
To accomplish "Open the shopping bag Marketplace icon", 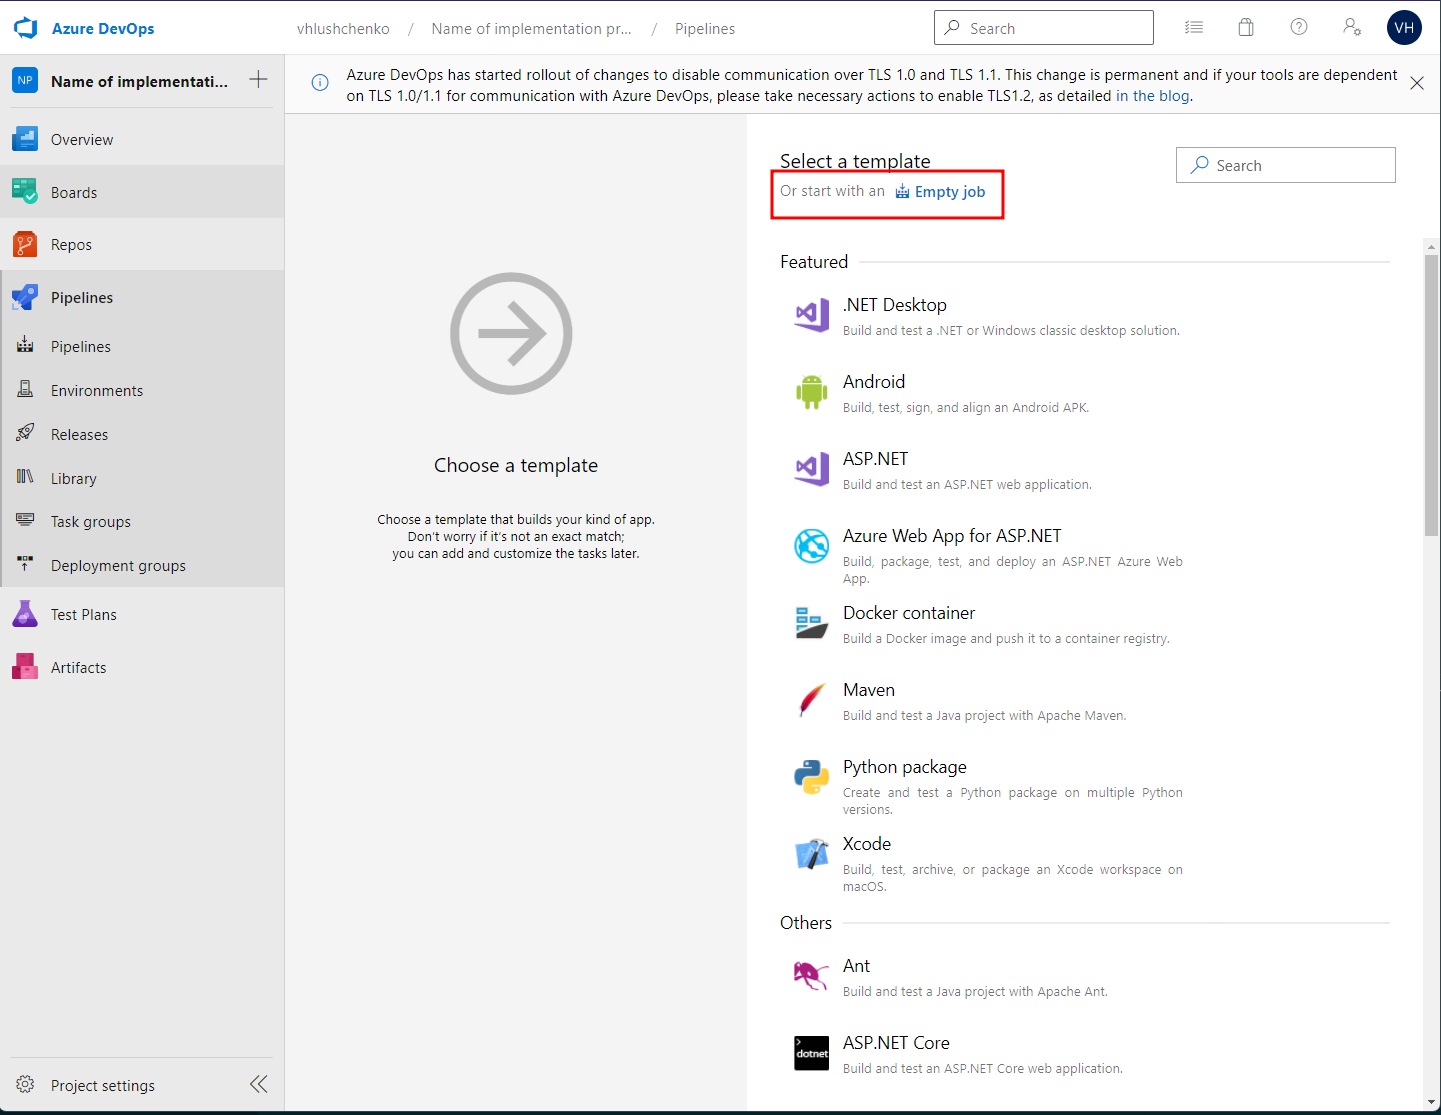I will pyautogui.click(x=1245, y=28).
